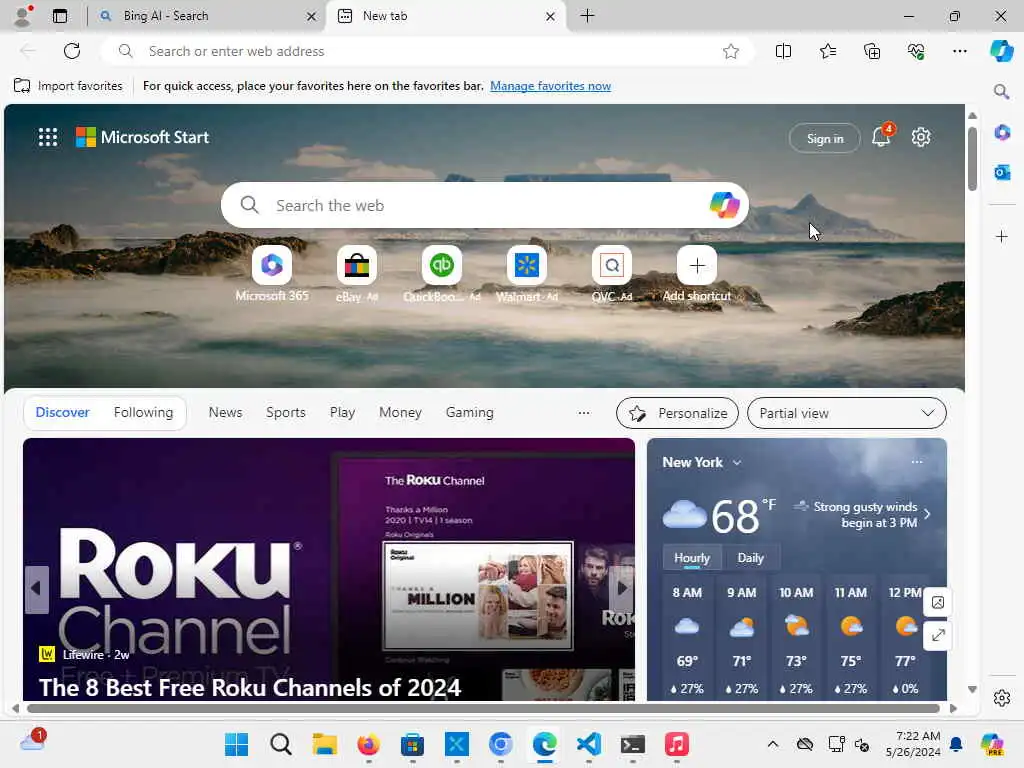Open the tab actions menu icon
Viewport: 1024px width, 768px height.
click(x=59, y=16)
